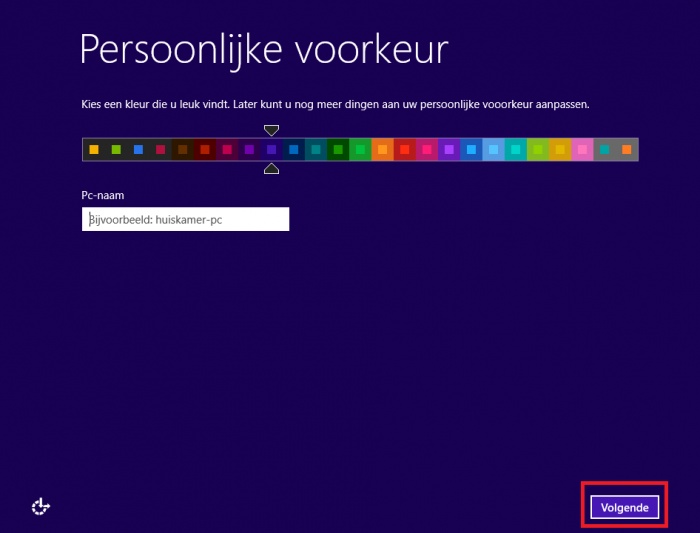The height and width of the screenshot is (533, 700).
Task: Pick the dark green color swatch
Action: [338, 150]
